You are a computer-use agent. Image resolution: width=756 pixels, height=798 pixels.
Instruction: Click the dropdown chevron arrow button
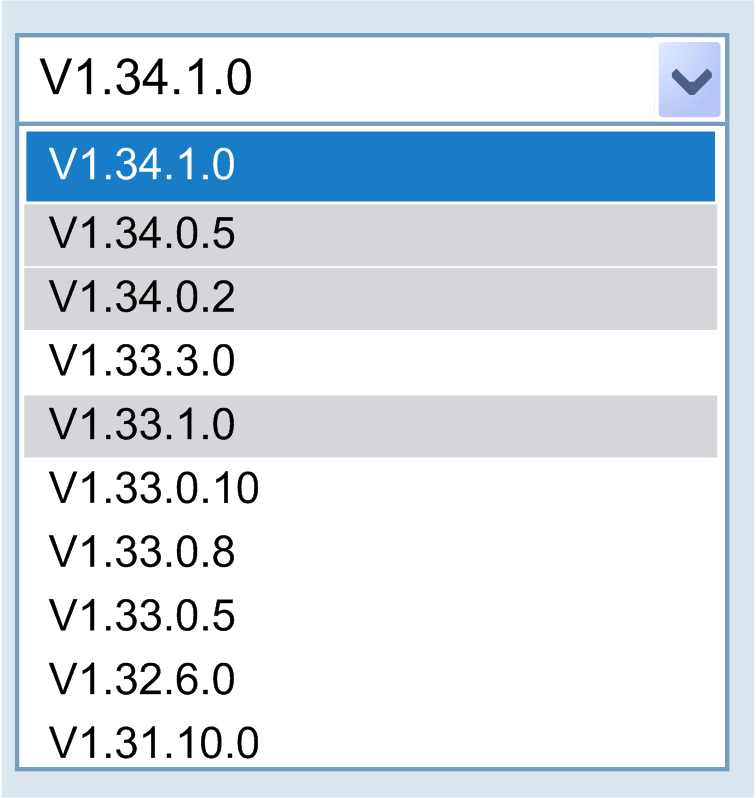coord(689,80)
